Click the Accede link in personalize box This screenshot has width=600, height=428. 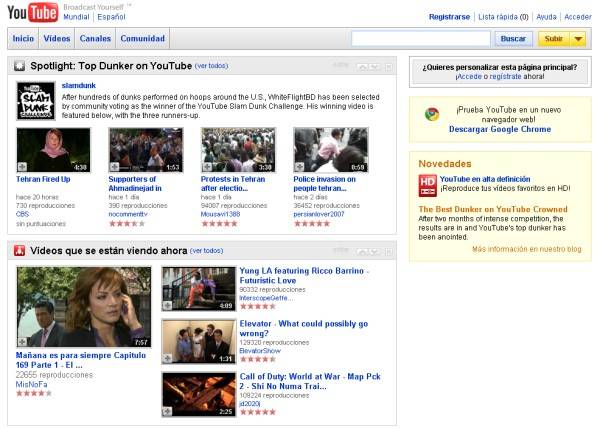470,76
